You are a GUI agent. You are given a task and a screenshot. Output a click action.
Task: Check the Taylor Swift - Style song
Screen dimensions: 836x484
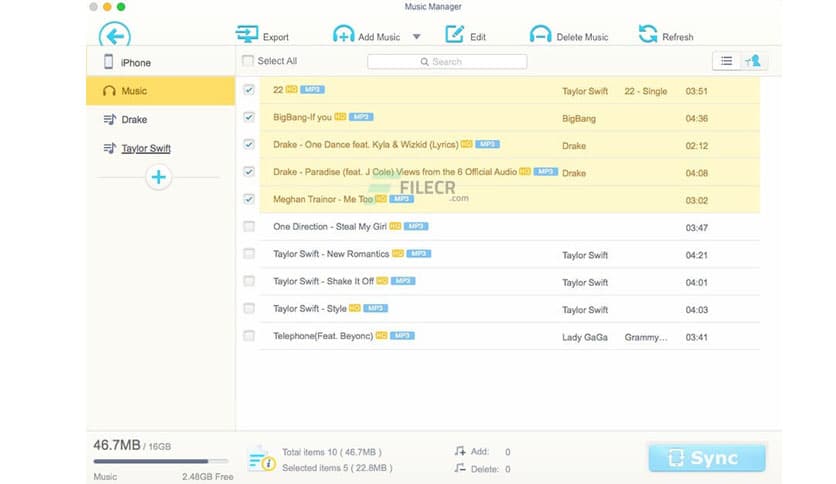[x=249, y=309]
